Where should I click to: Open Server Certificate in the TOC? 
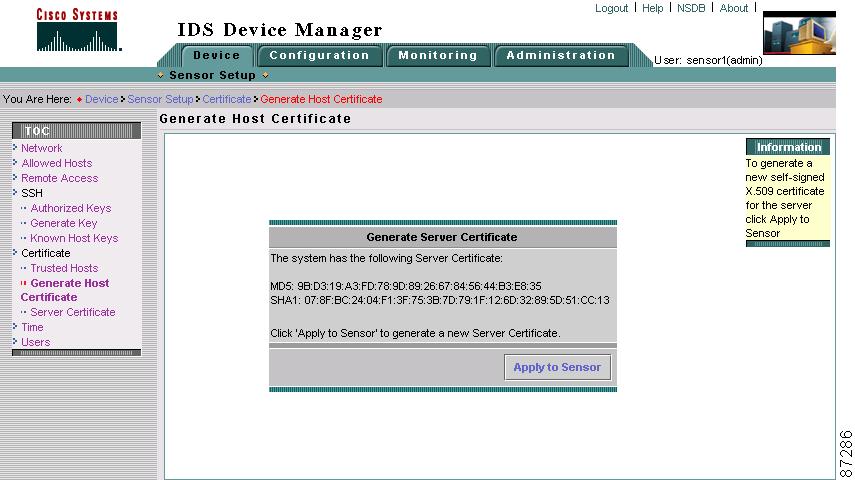click(x=73, y=313)
